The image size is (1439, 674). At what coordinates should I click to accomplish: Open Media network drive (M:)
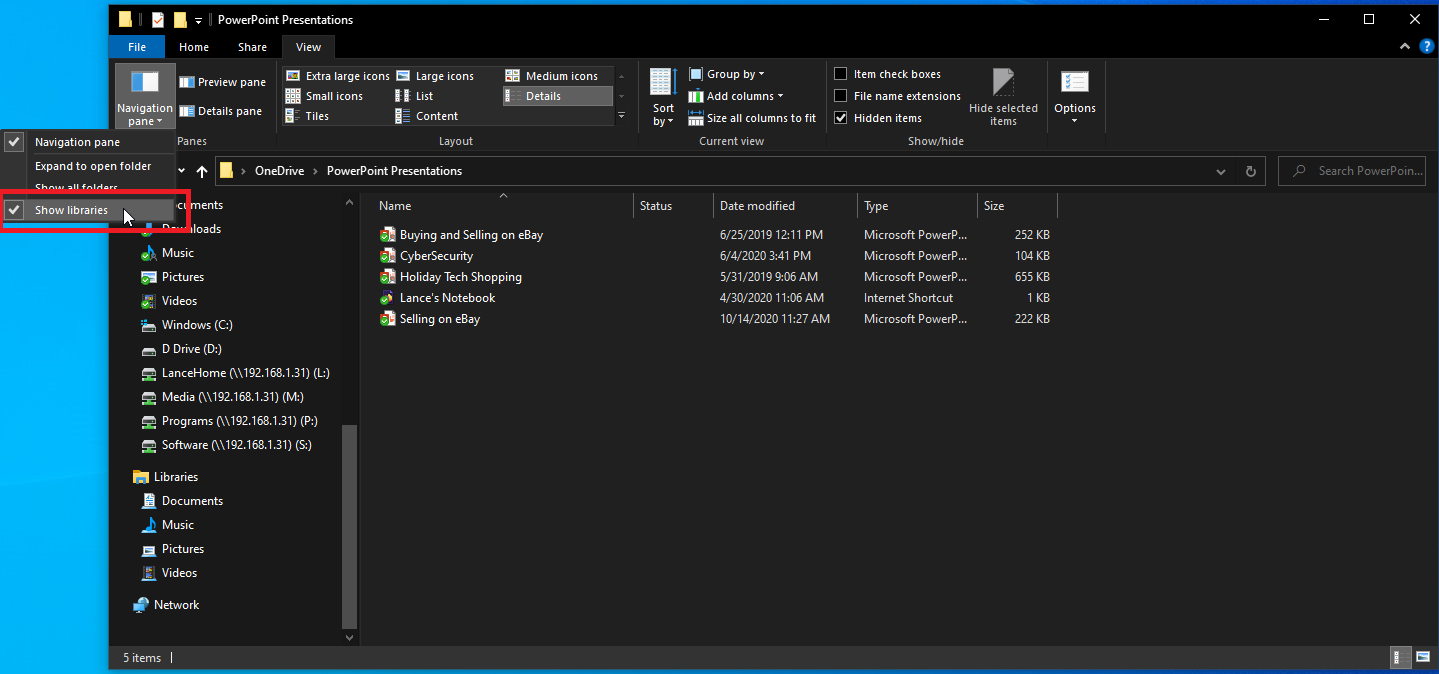tap(232, 397)
